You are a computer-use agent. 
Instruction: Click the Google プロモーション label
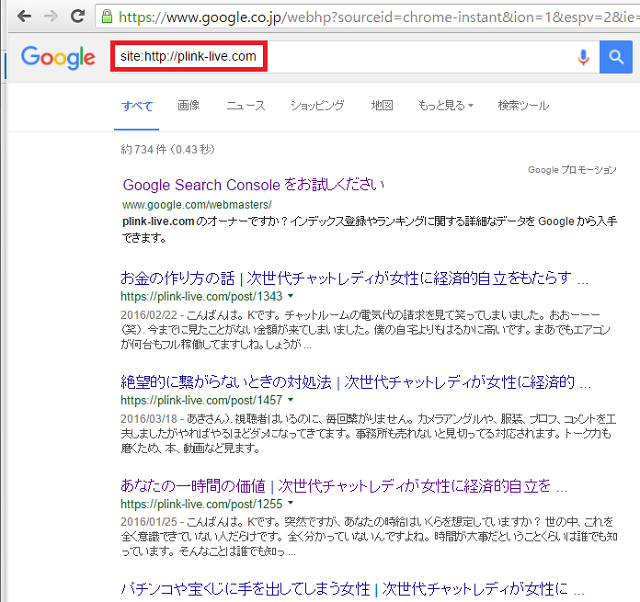click(572, 170)
